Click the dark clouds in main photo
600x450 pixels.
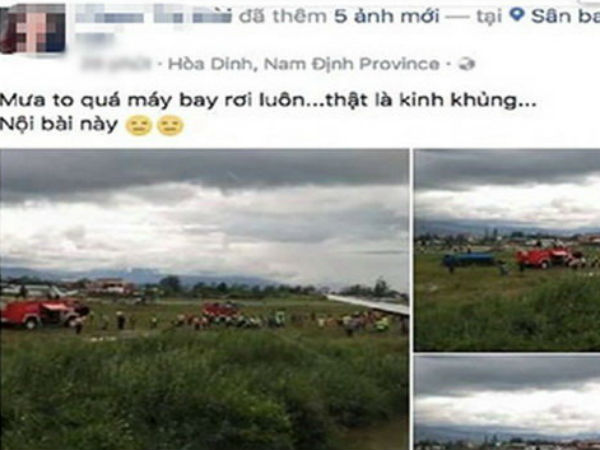click(x=204, y=172)
